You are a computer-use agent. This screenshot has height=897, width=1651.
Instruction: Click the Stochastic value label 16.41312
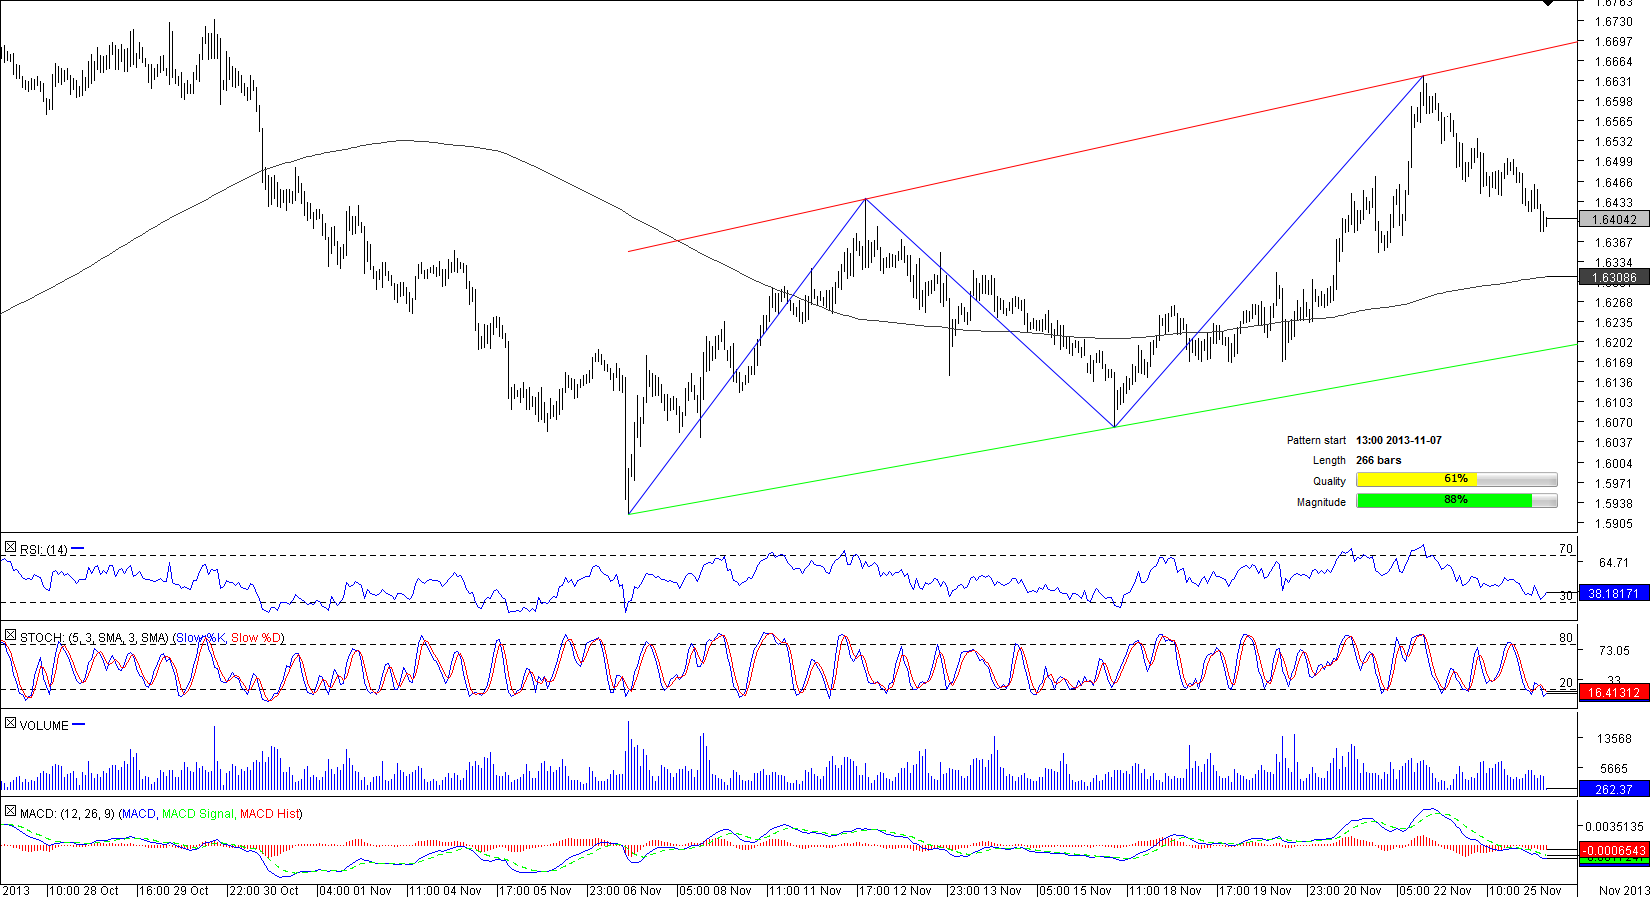tap(1614, 693)
